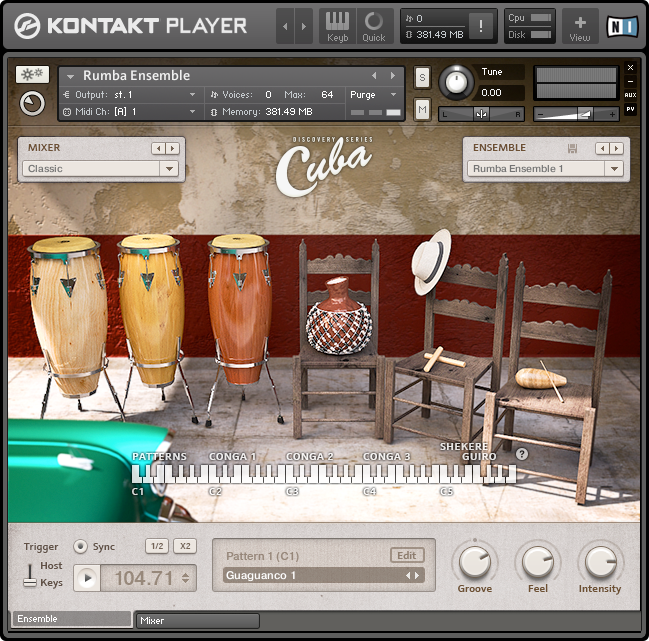Play the pattern with play button
This screenshot has width=649, height=641.
click(87, 578)
